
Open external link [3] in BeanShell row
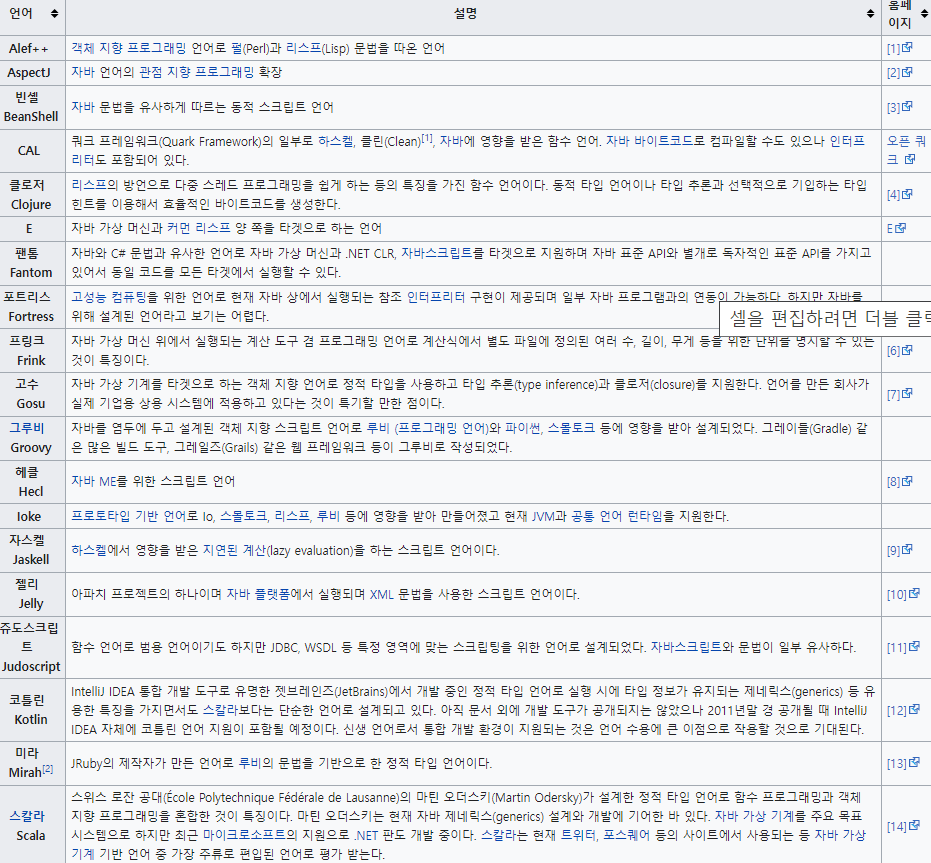[899, 107]
